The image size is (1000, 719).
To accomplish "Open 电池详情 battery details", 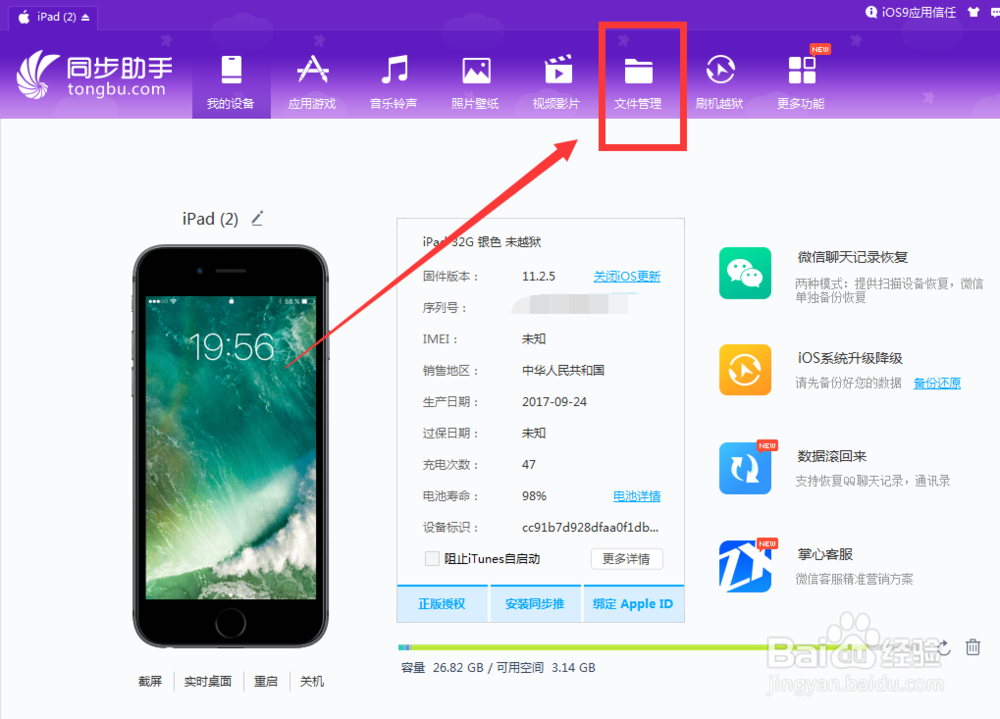I will pos(636,496).
